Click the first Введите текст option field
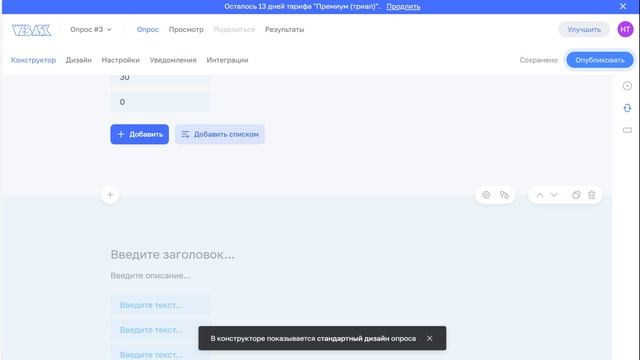 (x=160, y=305)
